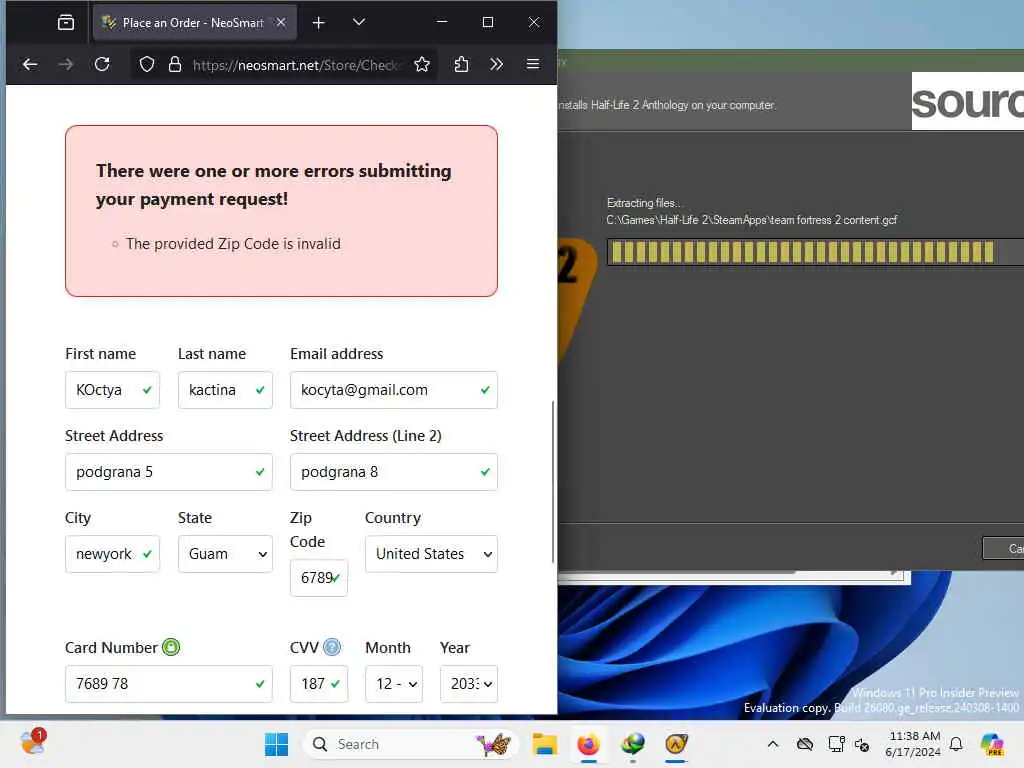Show hidden system tray icons
Viewport: 1024px width, 768px height.
click(773, 744)
